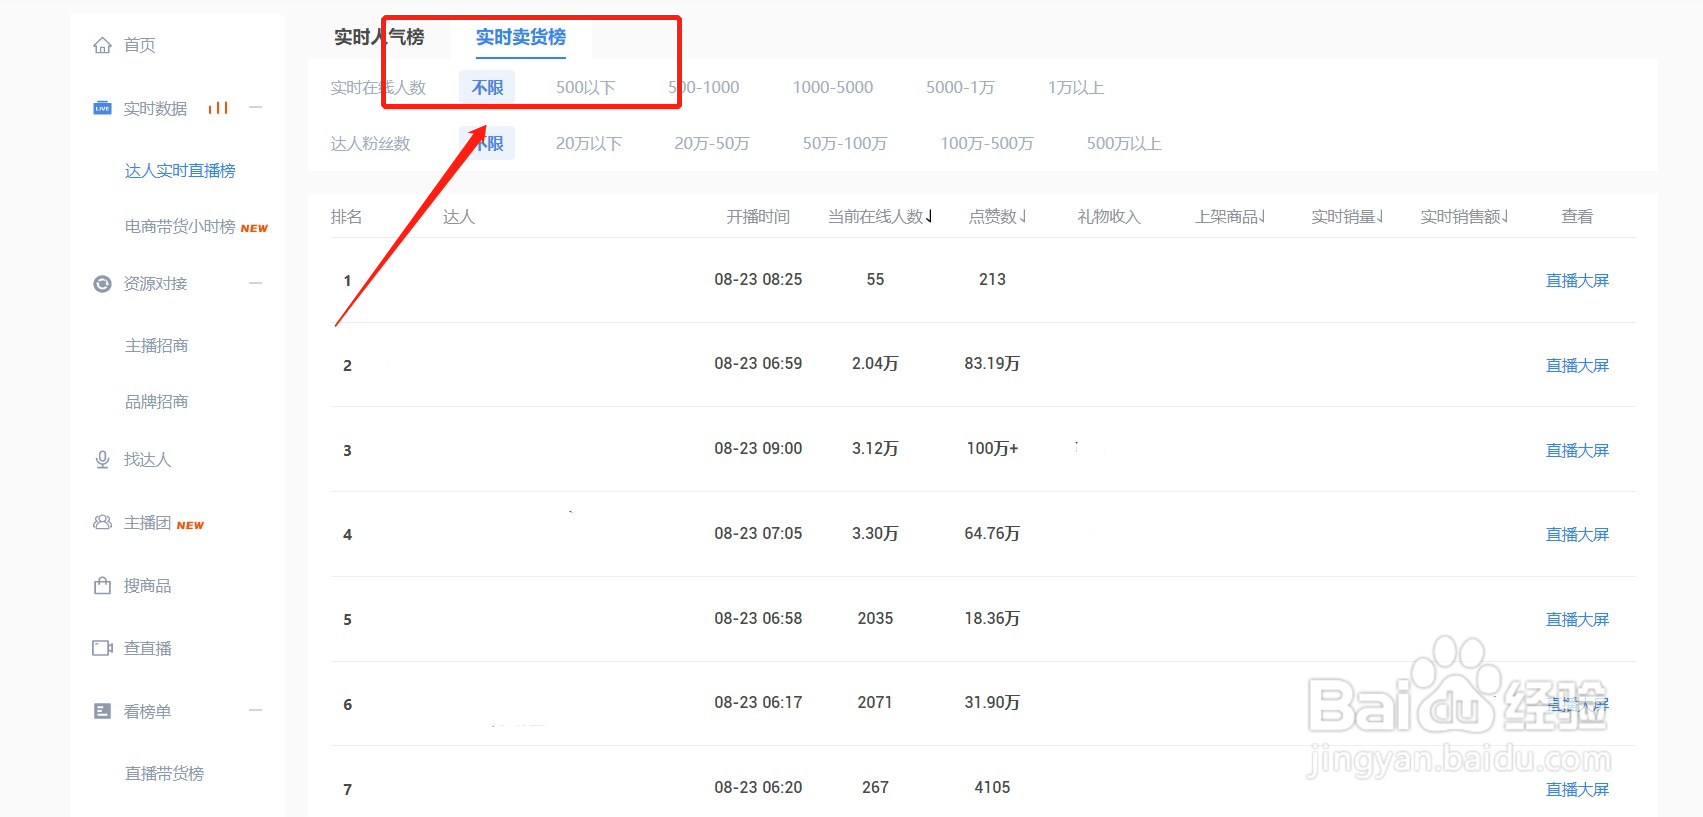Filter online viewers by 1000-5000
Screen dimensions: 1703x817
coord(833,88)
